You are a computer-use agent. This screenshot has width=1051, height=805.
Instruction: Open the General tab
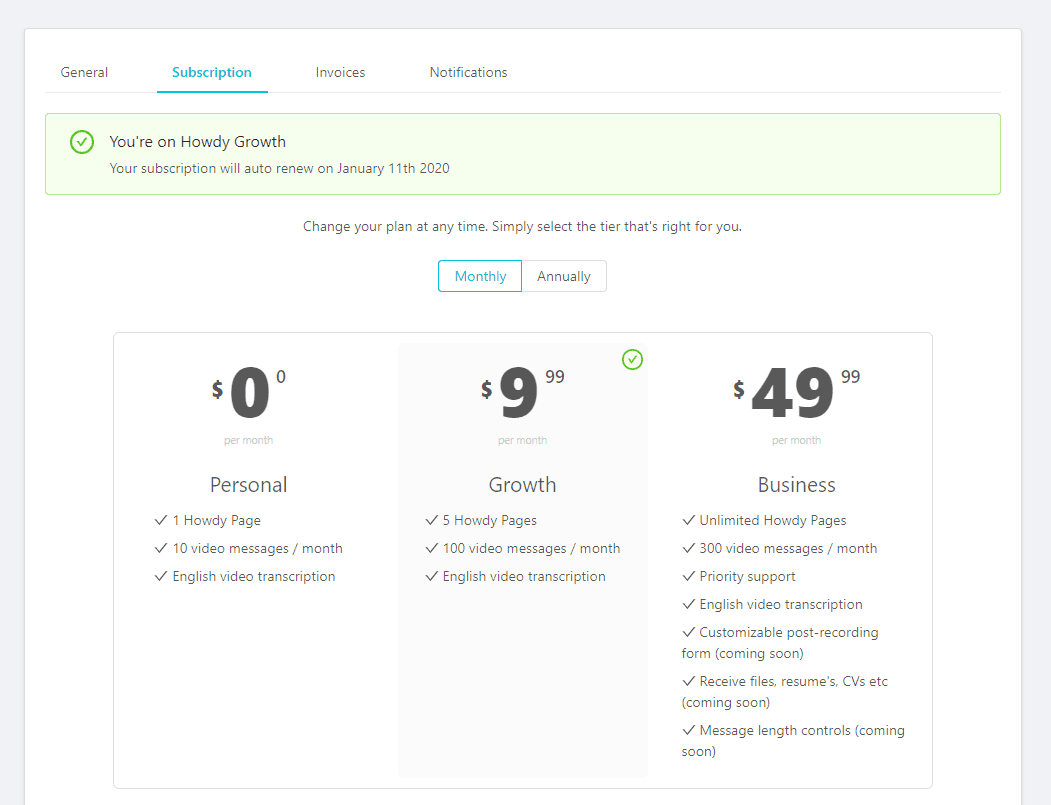(x=84, y=72)
